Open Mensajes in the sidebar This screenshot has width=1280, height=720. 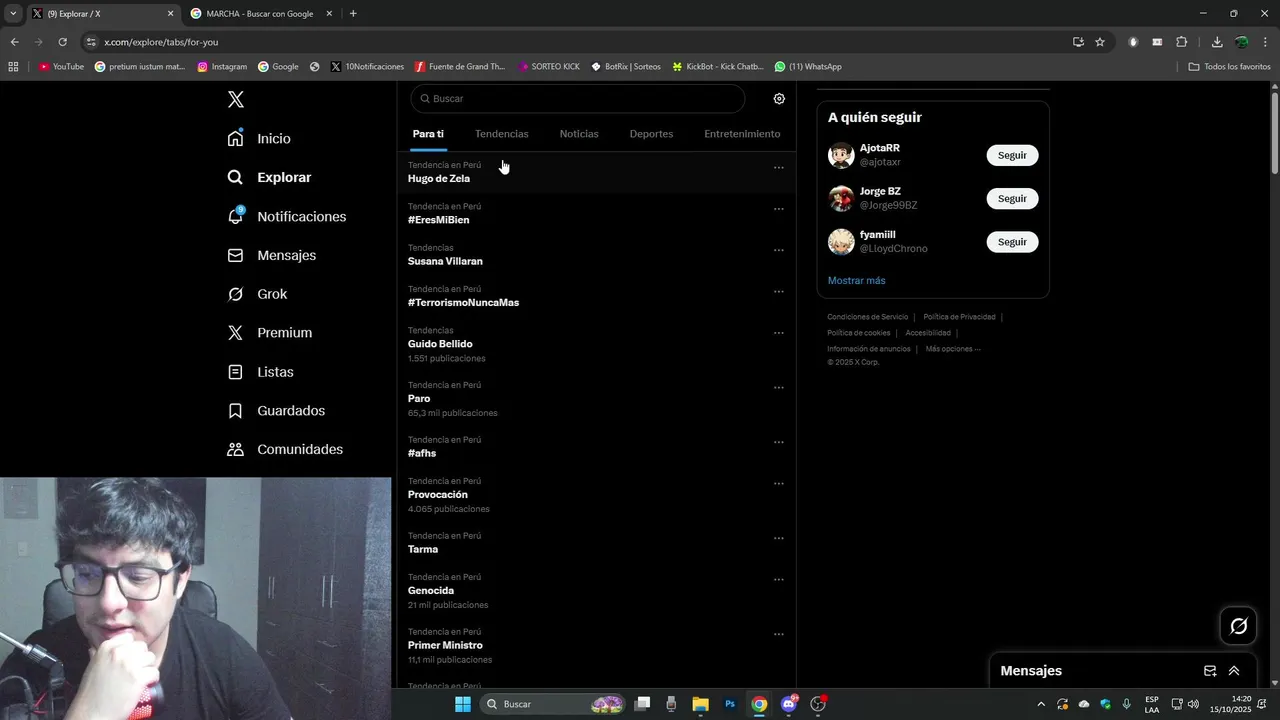(x=271, y=255)
